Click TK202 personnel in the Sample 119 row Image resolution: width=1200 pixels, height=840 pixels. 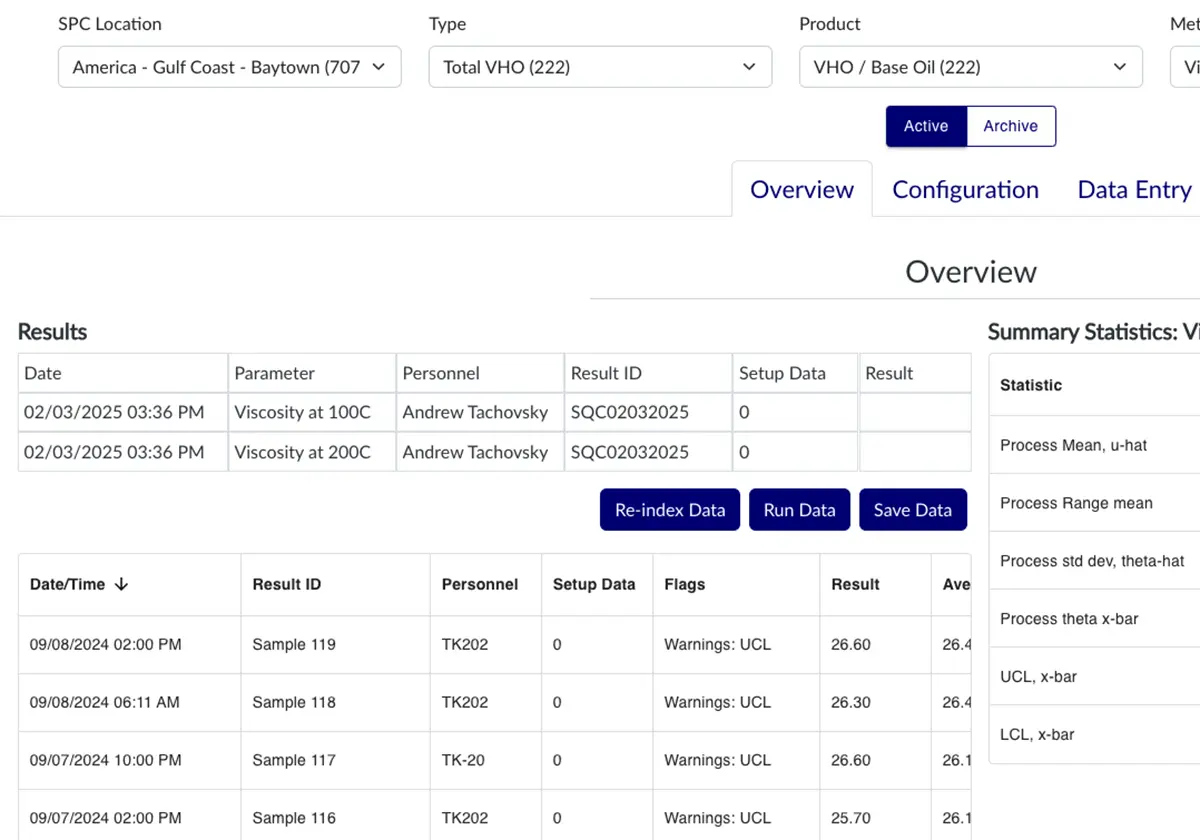pyautogui.click(x=465, y=645)
